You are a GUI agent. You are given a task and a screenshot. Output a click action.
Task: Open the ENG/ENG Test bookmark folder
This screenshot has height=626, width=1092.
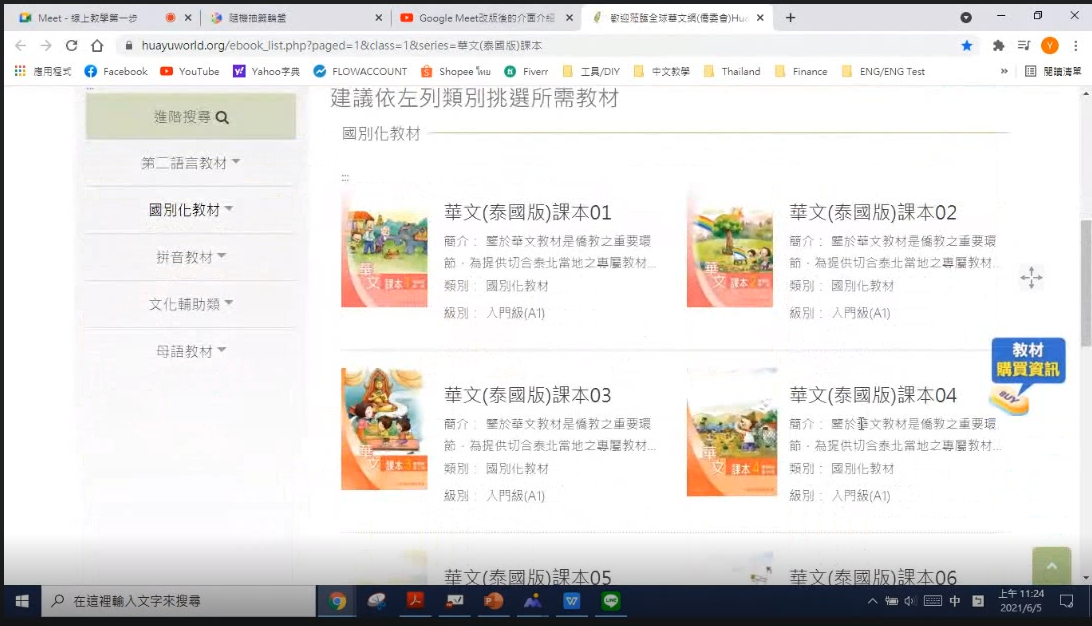click(883, 71)
